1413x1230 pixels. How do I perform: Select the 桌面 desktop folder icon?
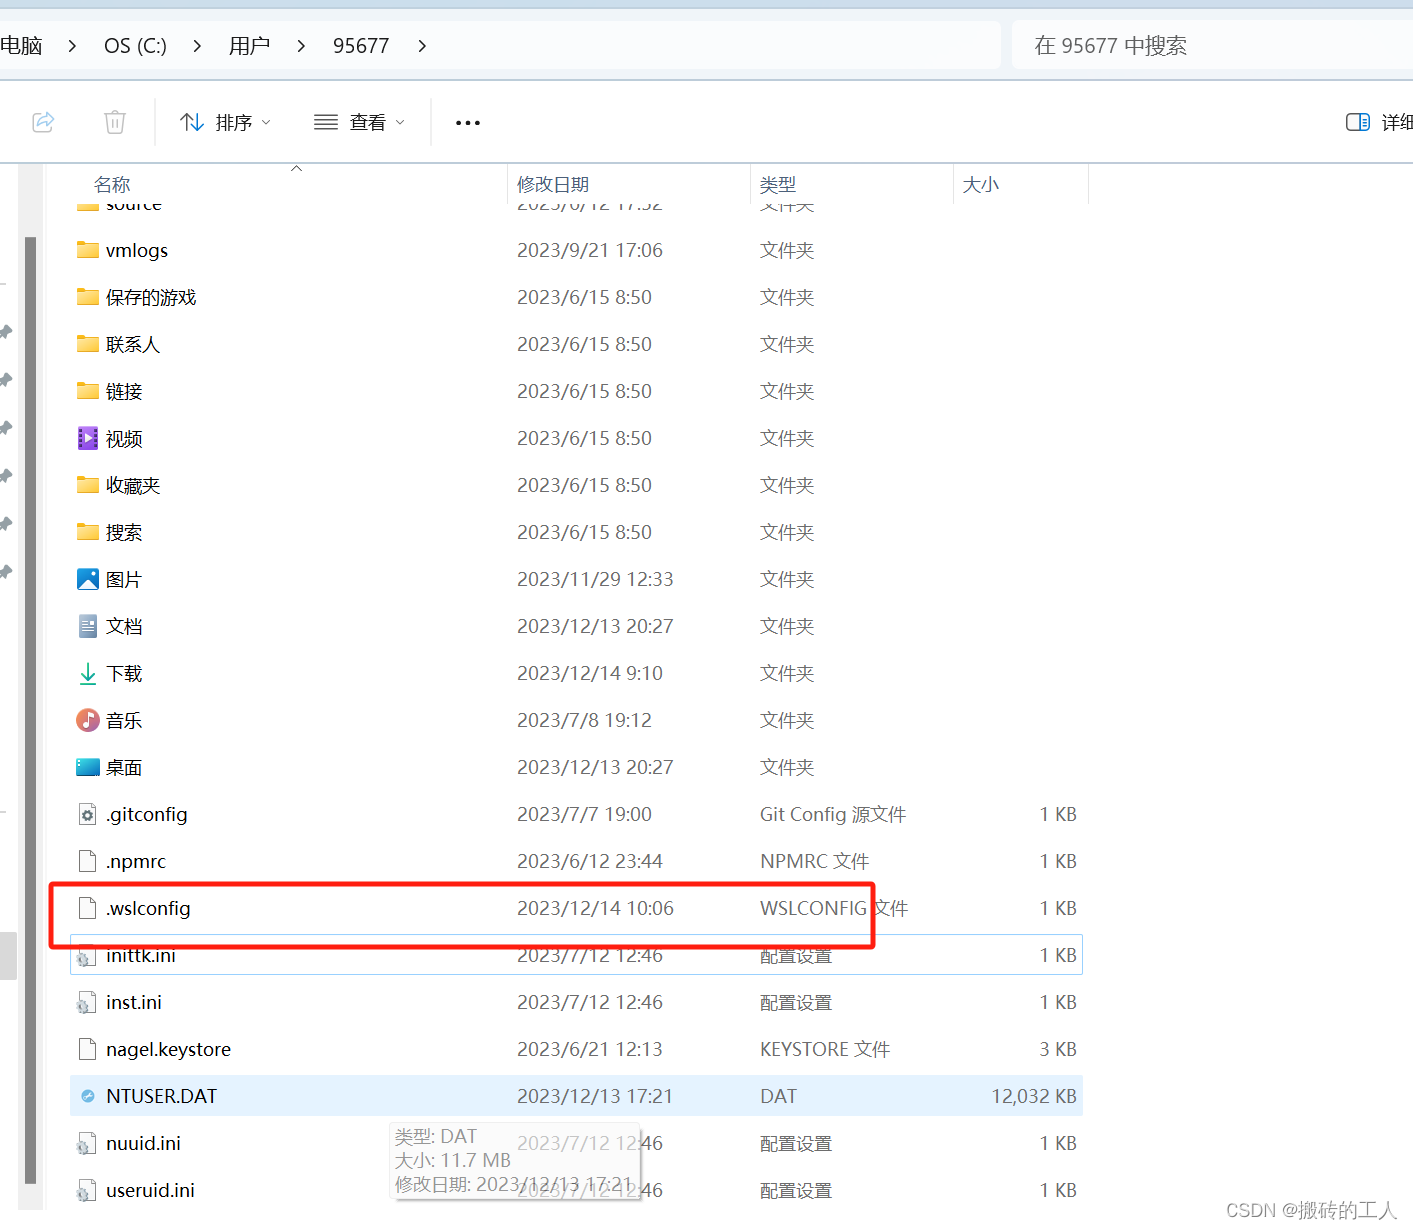pos(88,767)
